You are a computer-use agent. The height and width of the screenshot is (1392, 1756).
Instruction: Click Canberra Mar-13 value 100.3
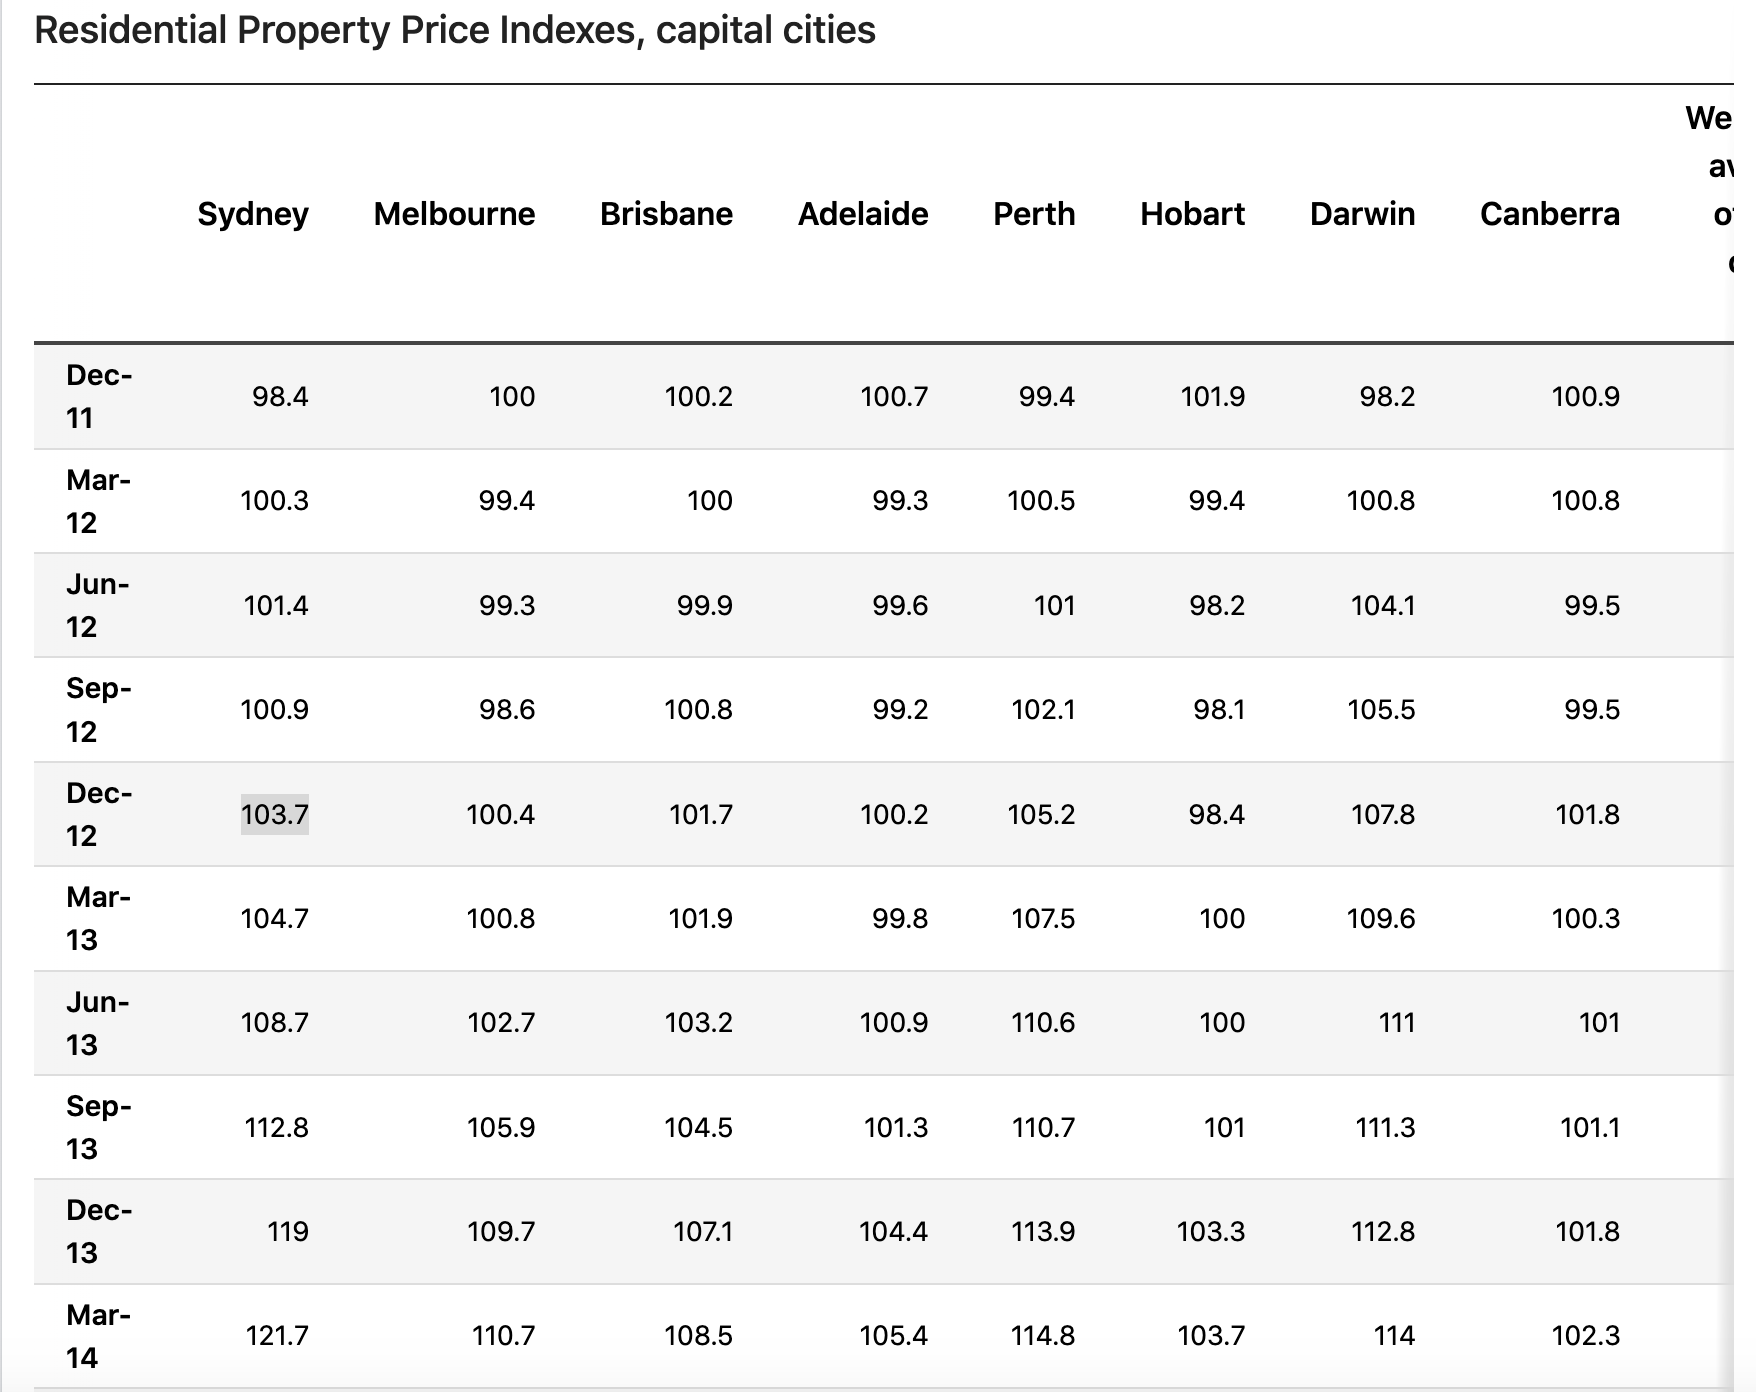pyautogui.click(x=1586, y=918)
